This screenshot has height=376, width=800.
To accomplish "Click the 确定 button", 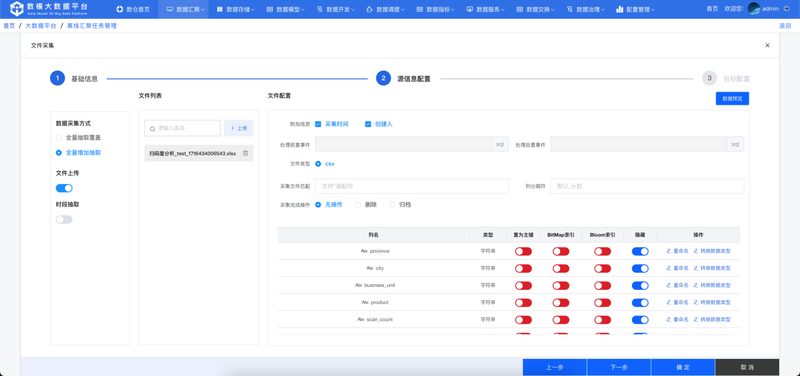I will click(683, 367).
